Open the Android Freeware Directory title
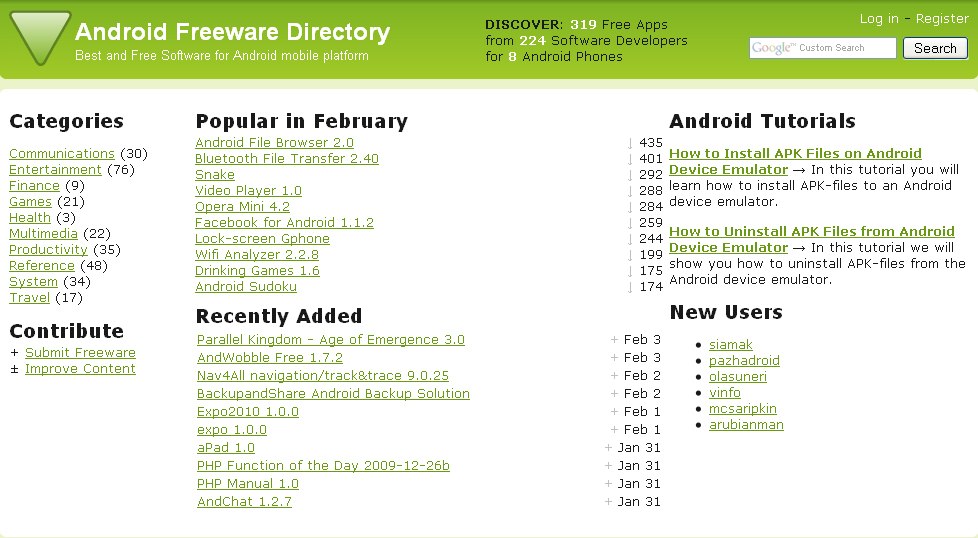The height and width of the screenshot is (538, 978). tap(232, 31)
